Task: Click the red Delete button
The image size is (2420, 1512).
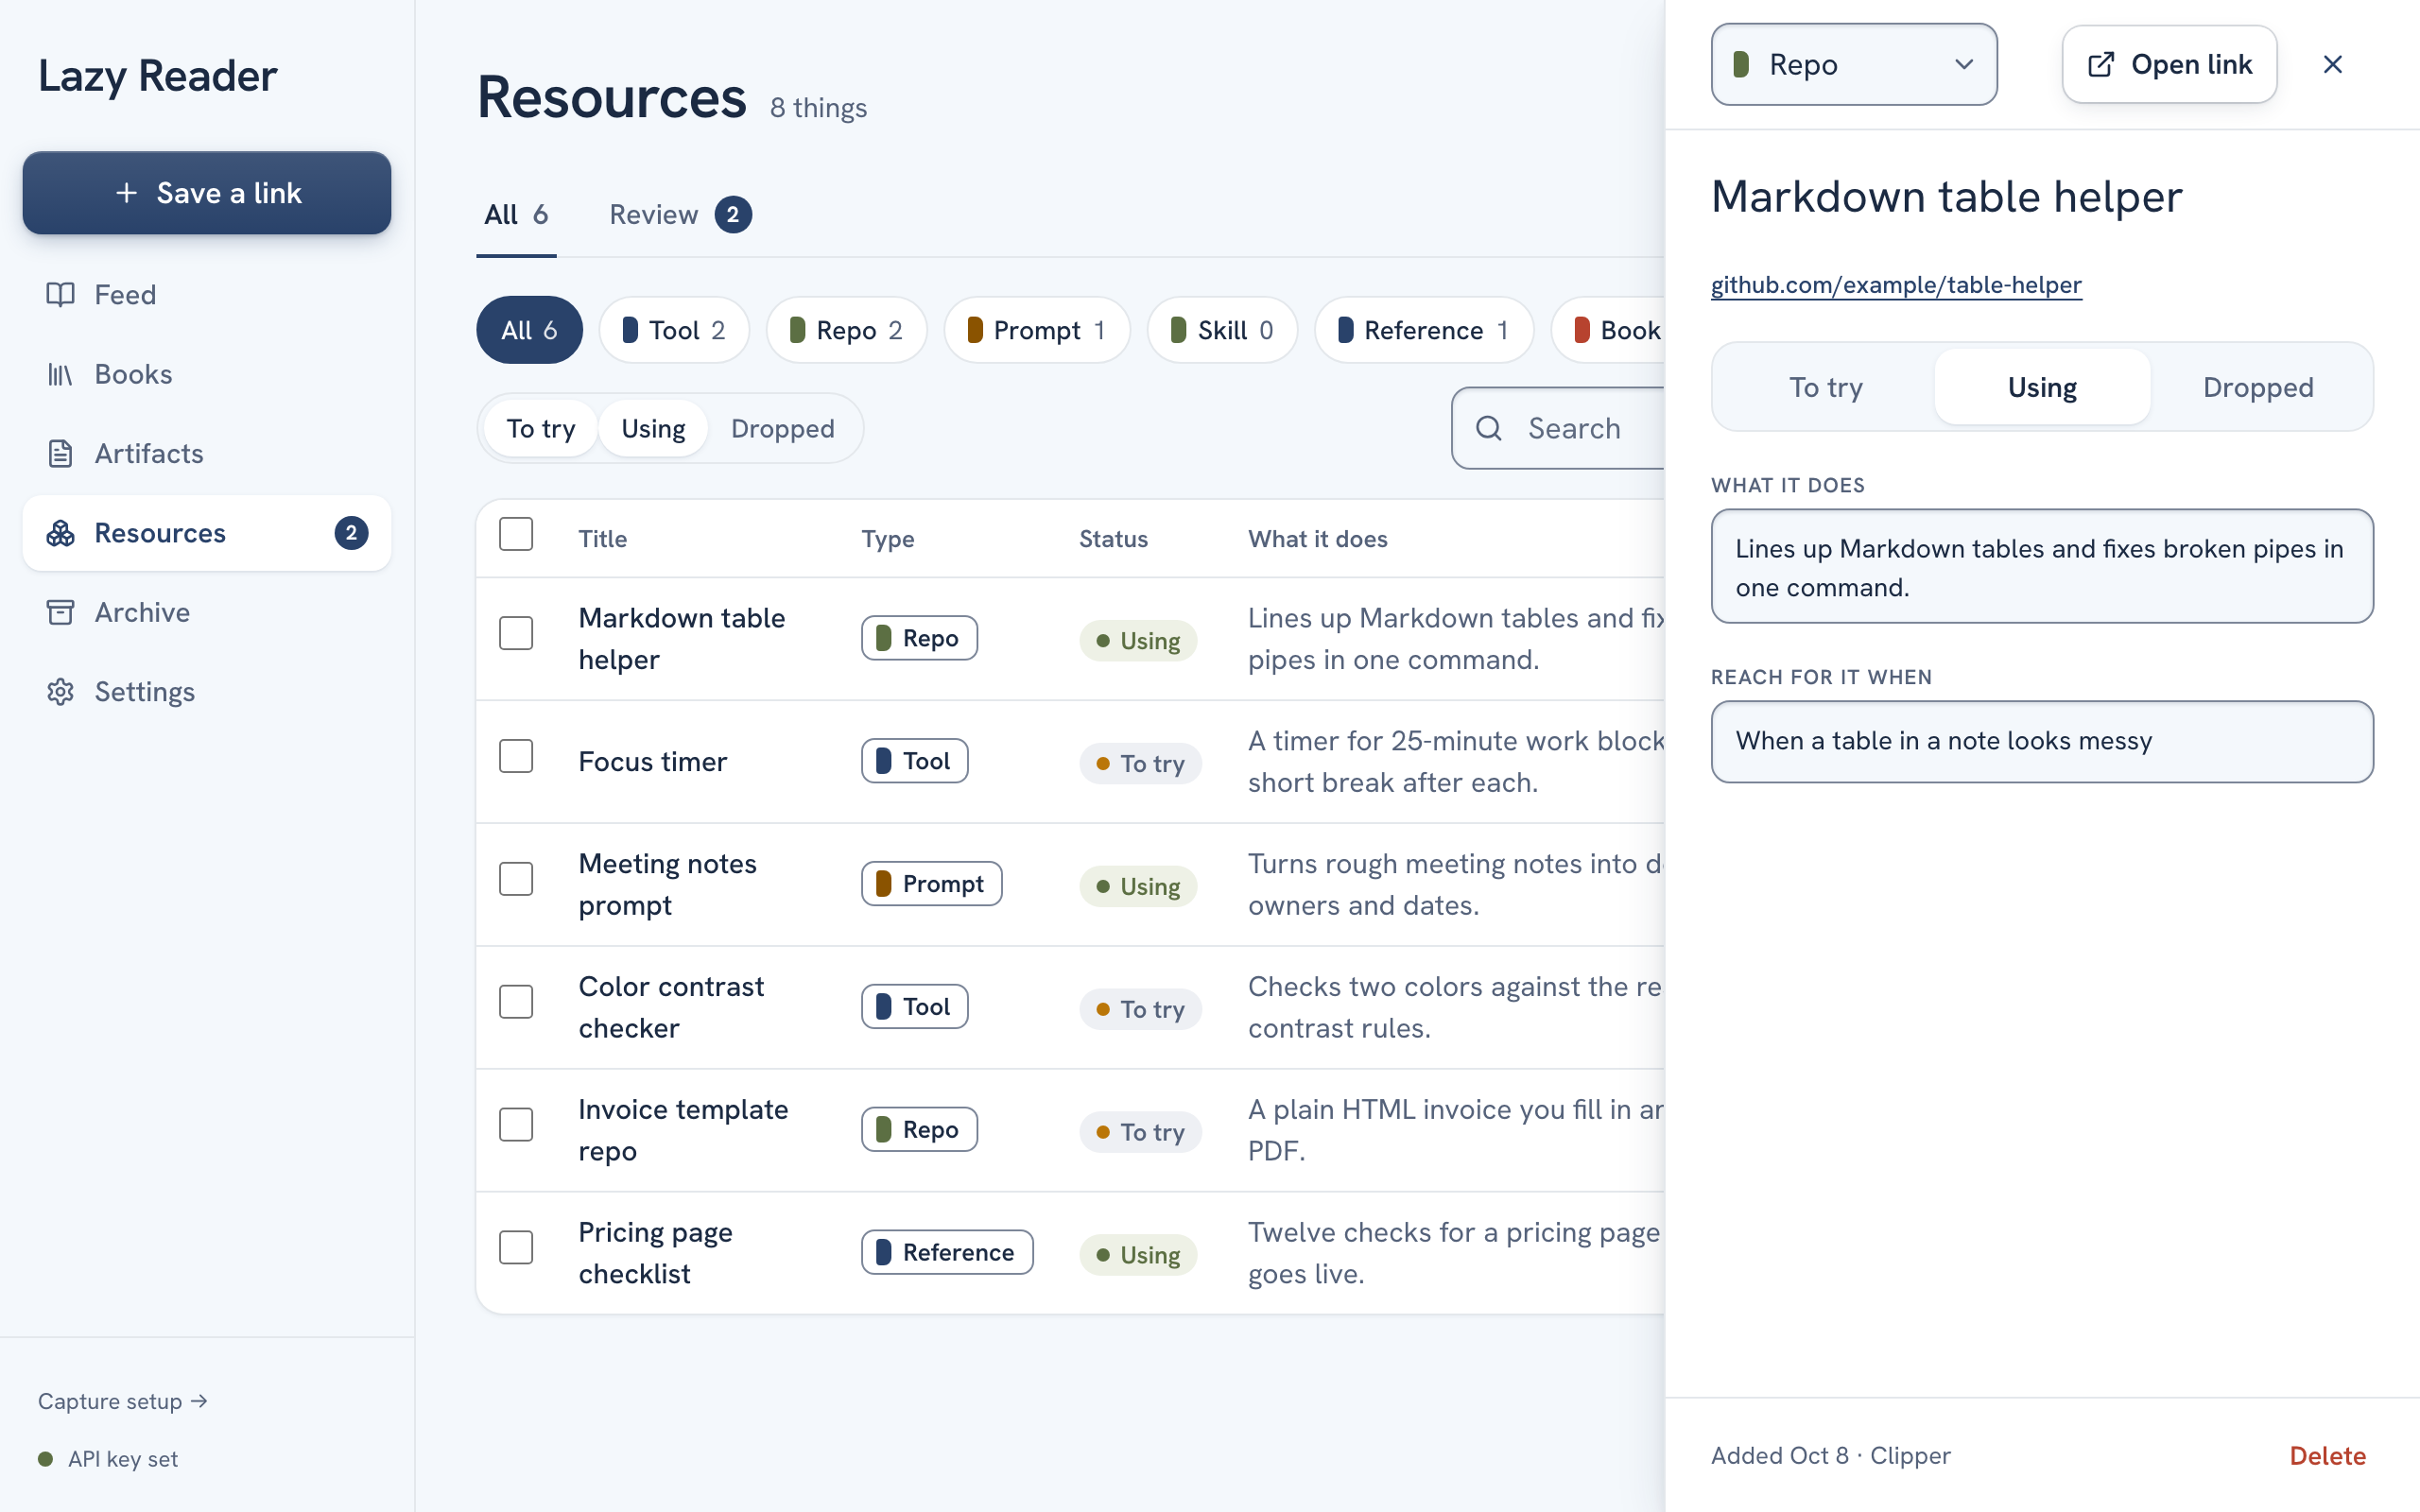Action: click(x=2327, y=1455)
